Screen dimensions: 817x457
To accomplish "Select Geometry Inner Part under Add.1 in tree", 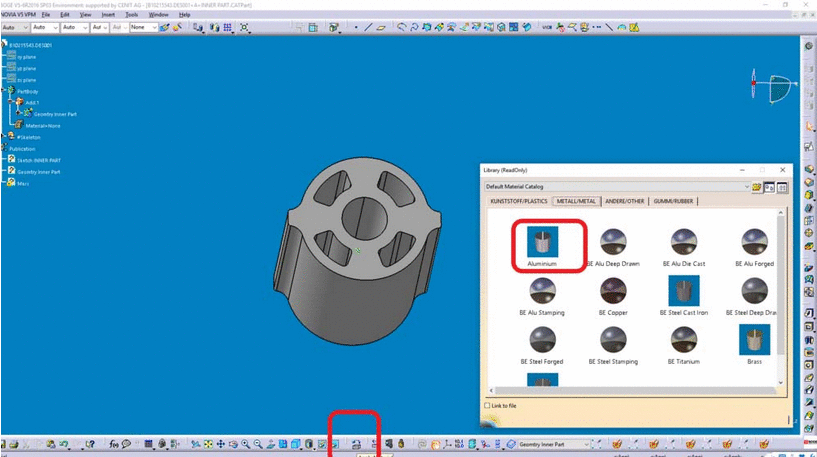I will click(55, 114).
